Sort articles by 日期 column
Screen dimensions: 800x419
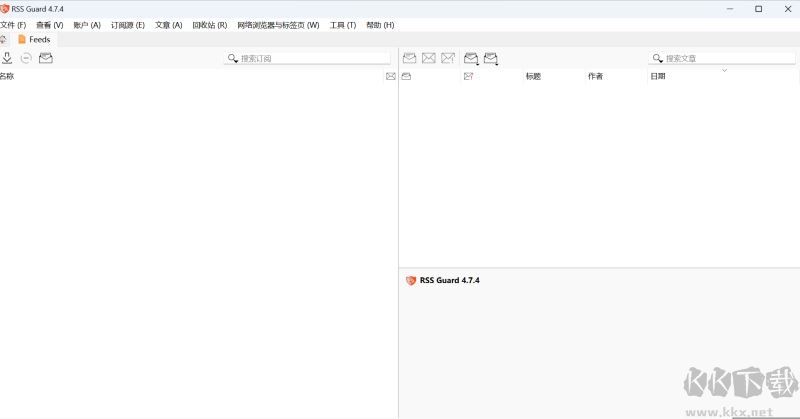(658, 76)
